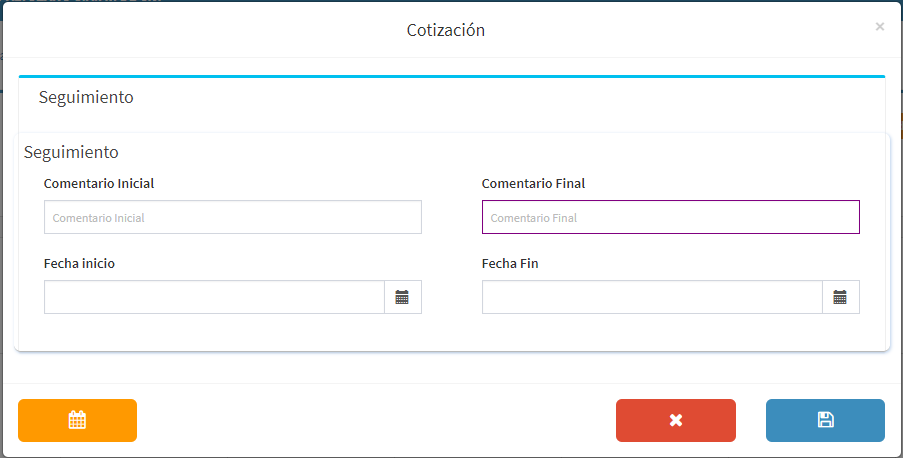Cancel using the red X button

[x=676, y=421]
